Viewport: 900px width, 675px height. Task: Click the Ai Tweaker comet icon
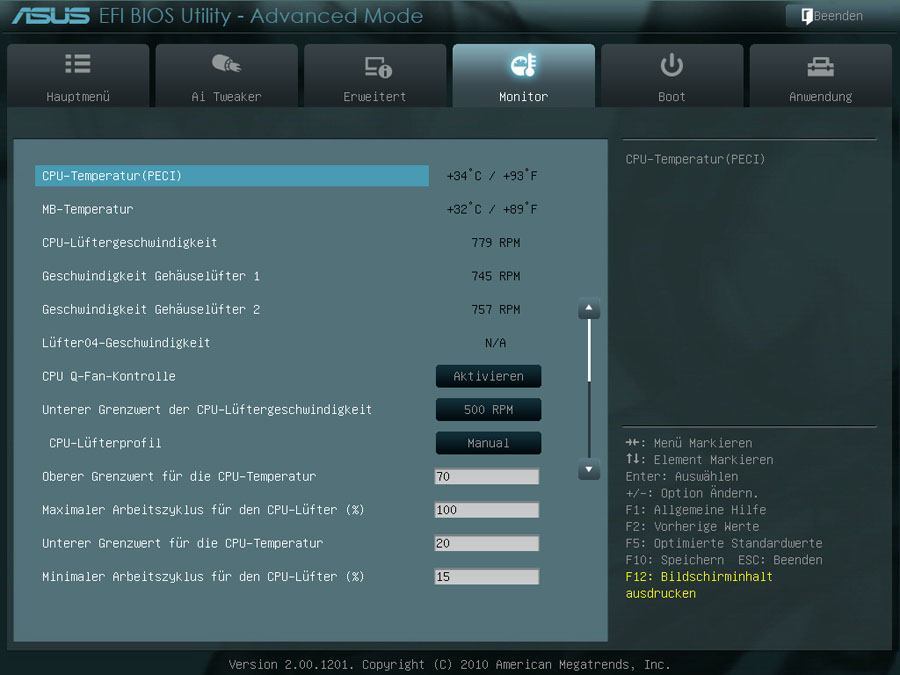coord(226,64)
